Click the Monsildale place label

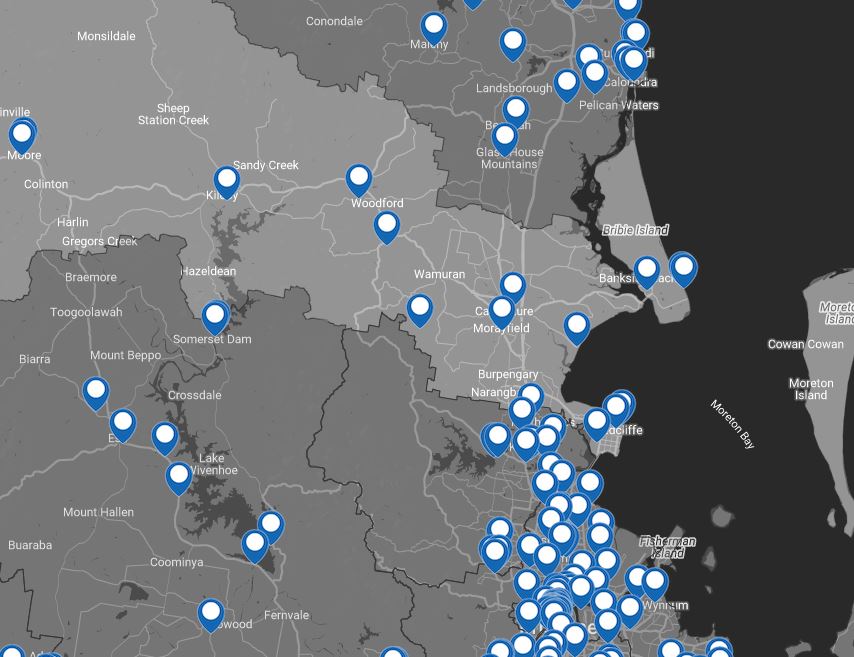pyautogui.click(x=106, y=36)
